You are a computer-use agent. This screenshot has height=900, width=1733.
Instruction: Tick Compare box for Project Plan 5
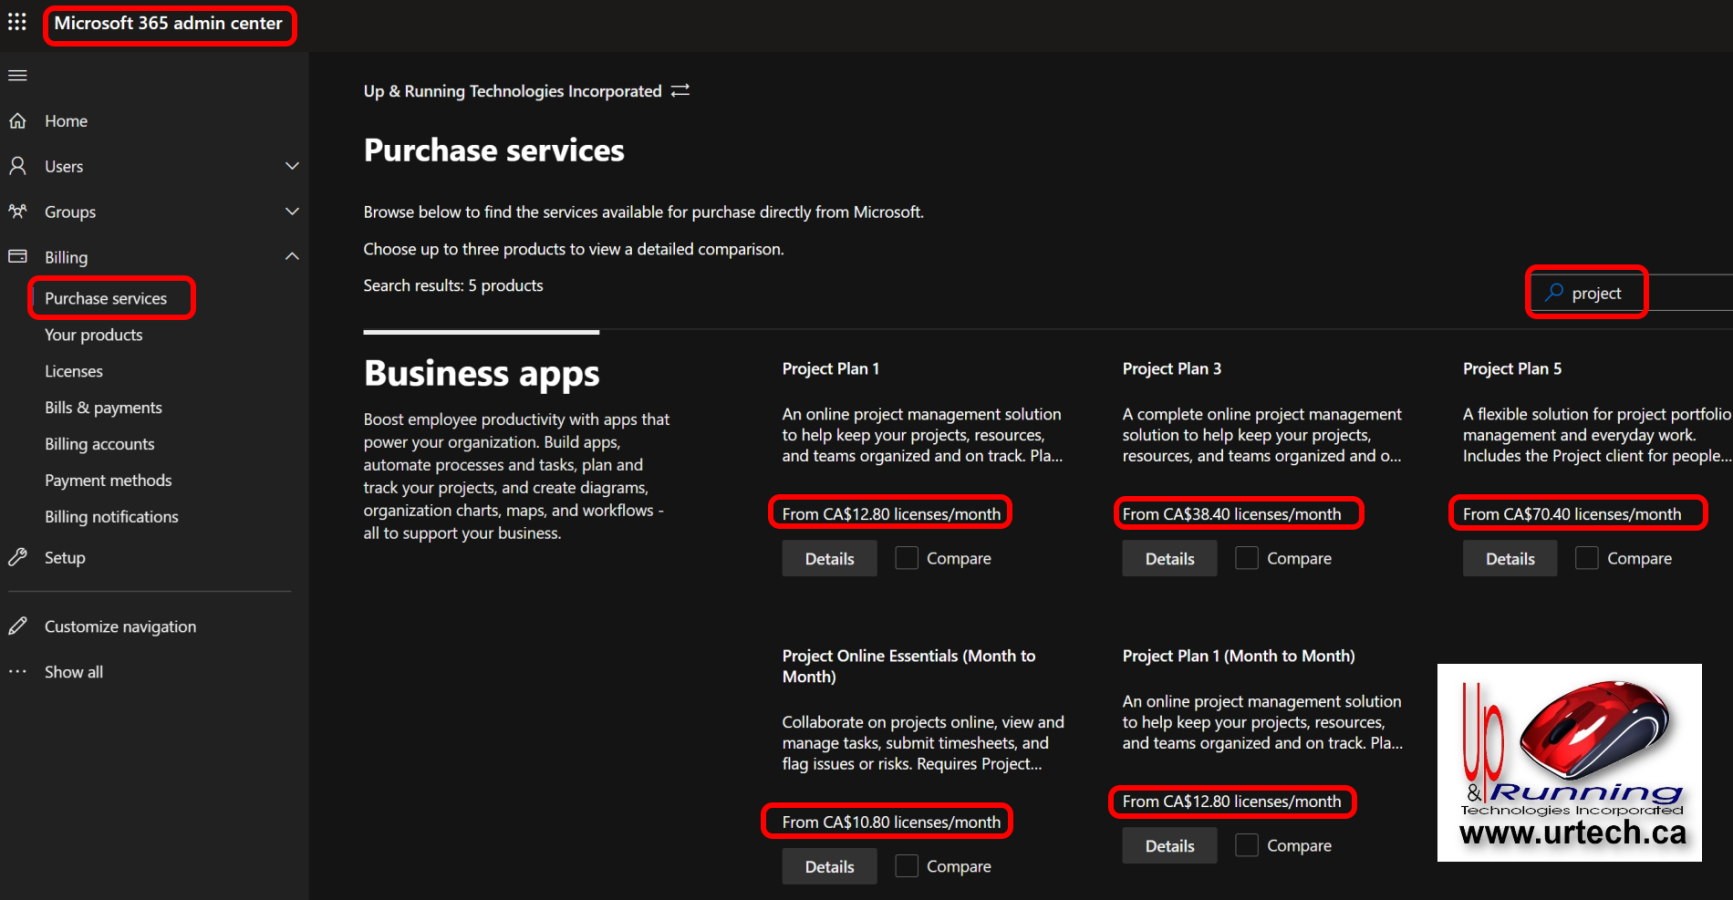point(1586,558)
